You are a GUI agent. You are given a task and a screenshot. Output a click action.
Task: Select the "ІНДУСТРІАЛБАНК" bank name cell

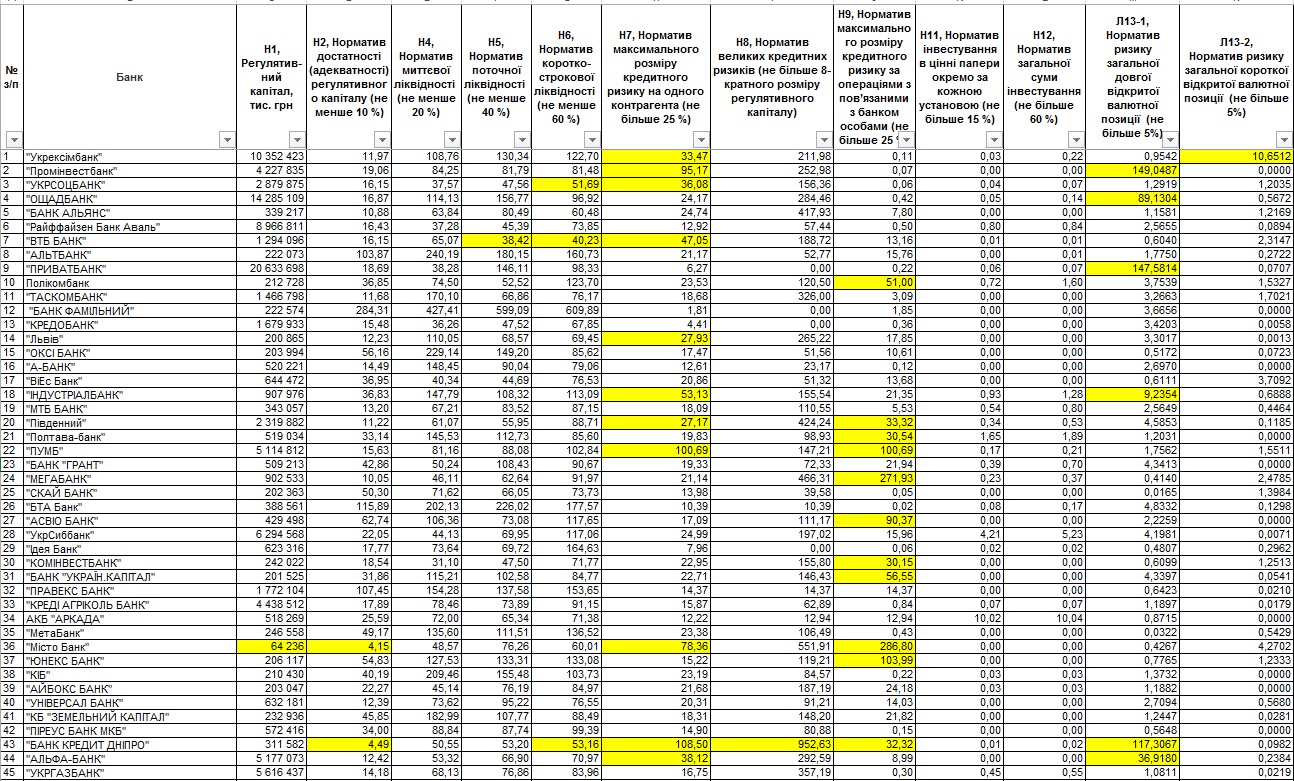[x=129, y=395]
